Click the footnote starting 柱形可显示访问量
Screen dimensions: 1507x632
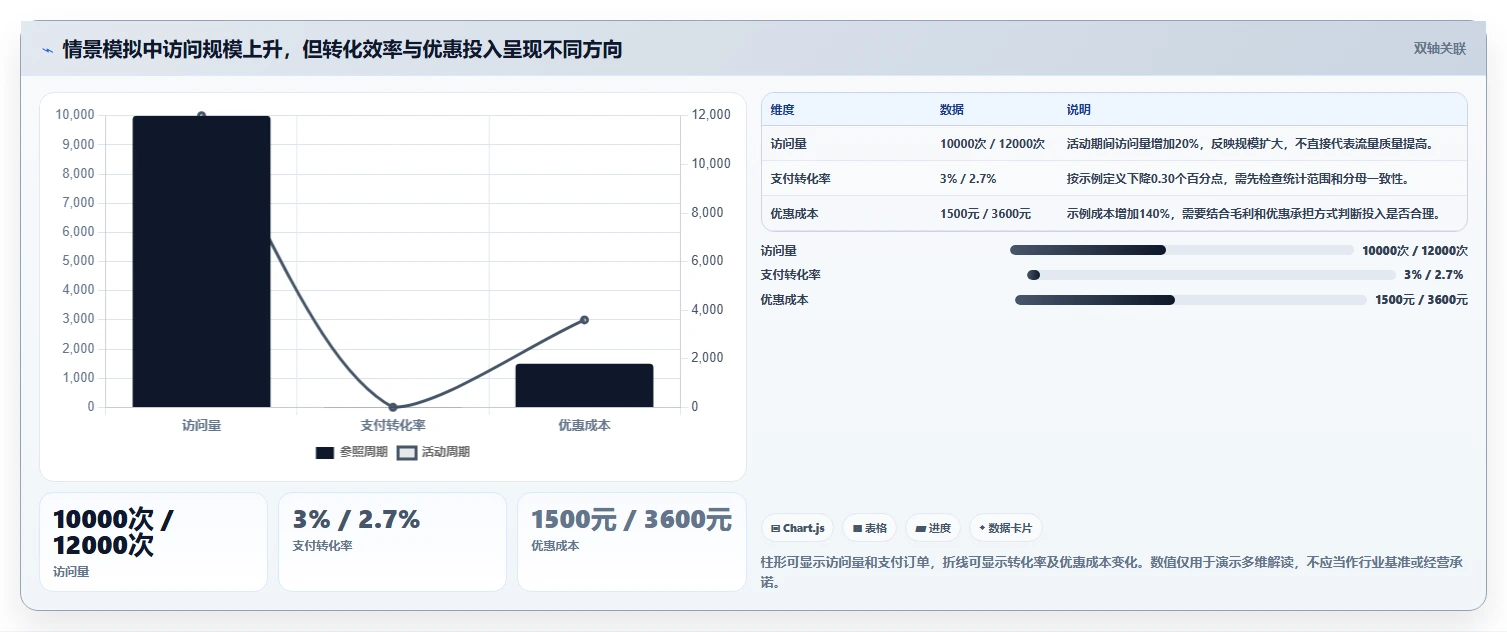[x=1112, y=572]
